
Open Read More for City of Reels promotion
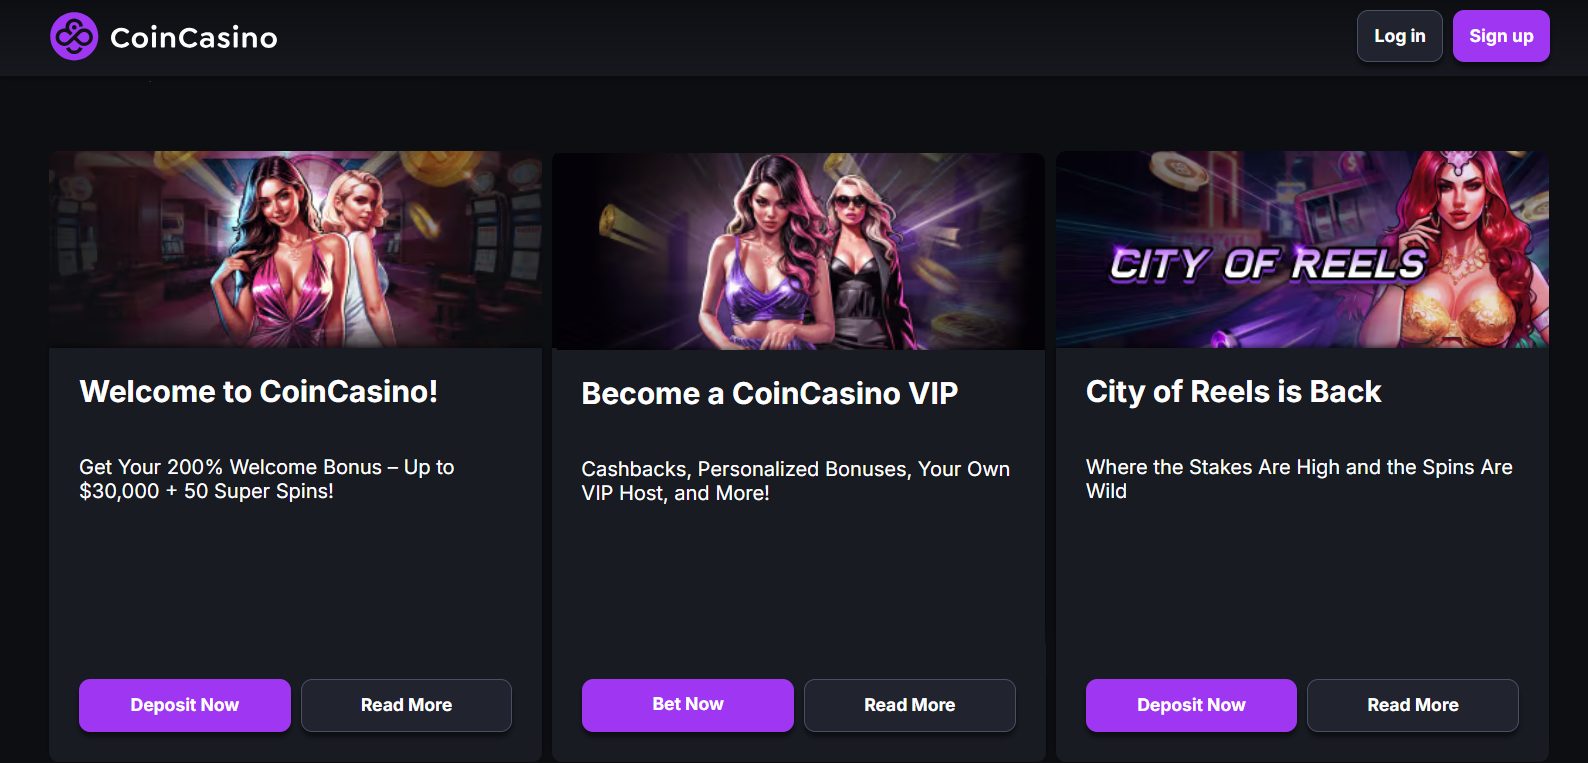[x=1412, y=705]
